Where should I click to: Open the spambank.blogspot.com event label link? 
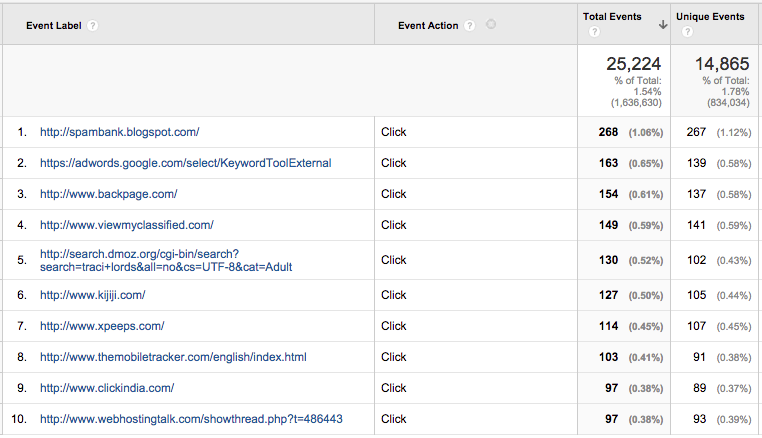[x=119, y=132]
